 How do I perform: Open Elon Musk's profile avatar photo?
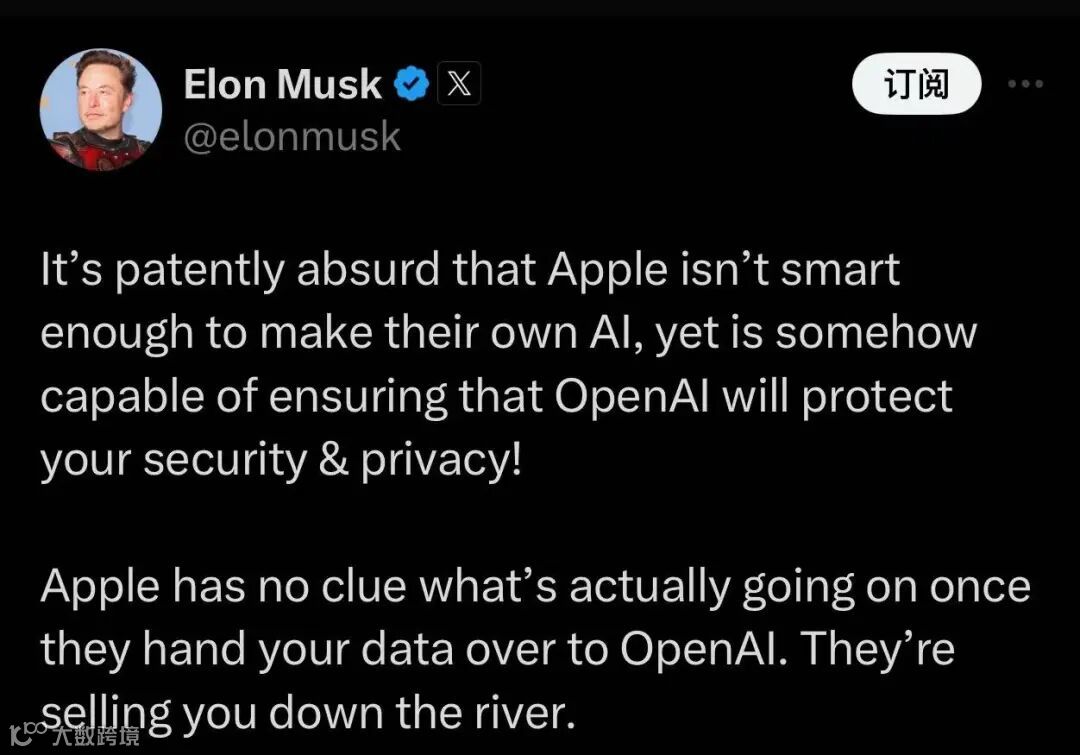point(101,110)
